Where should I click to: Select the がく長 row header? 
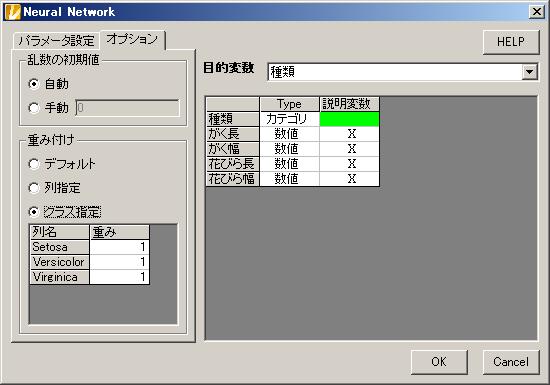(233, 134)
